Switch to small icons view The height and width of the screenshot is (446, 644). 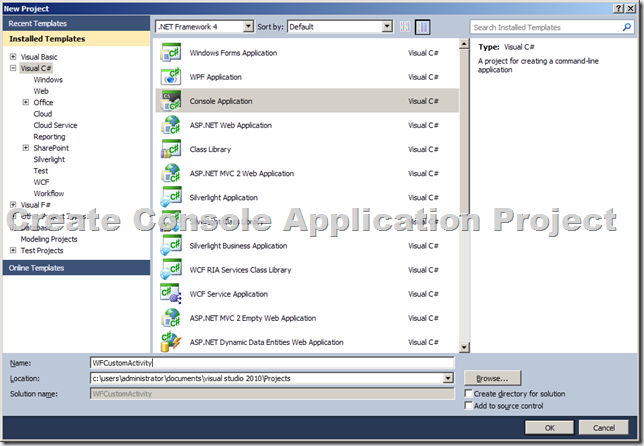pos(405,27)
